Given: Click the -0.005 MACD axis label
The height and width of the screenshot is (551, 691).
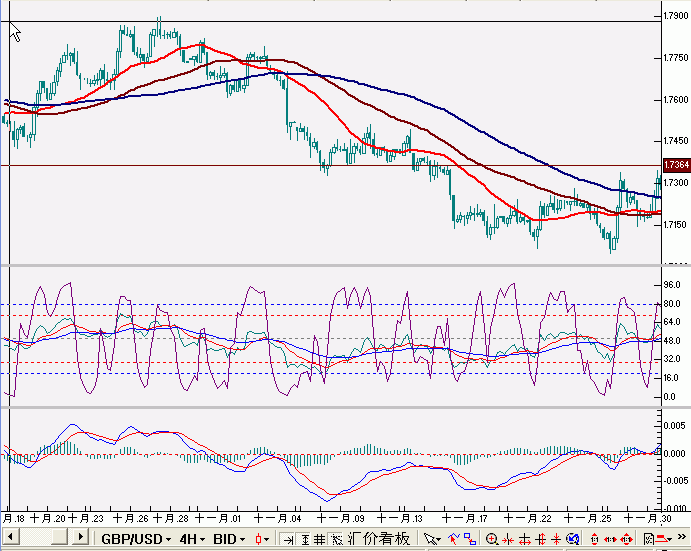Looking at the screenshot, I should click(674, 480).
